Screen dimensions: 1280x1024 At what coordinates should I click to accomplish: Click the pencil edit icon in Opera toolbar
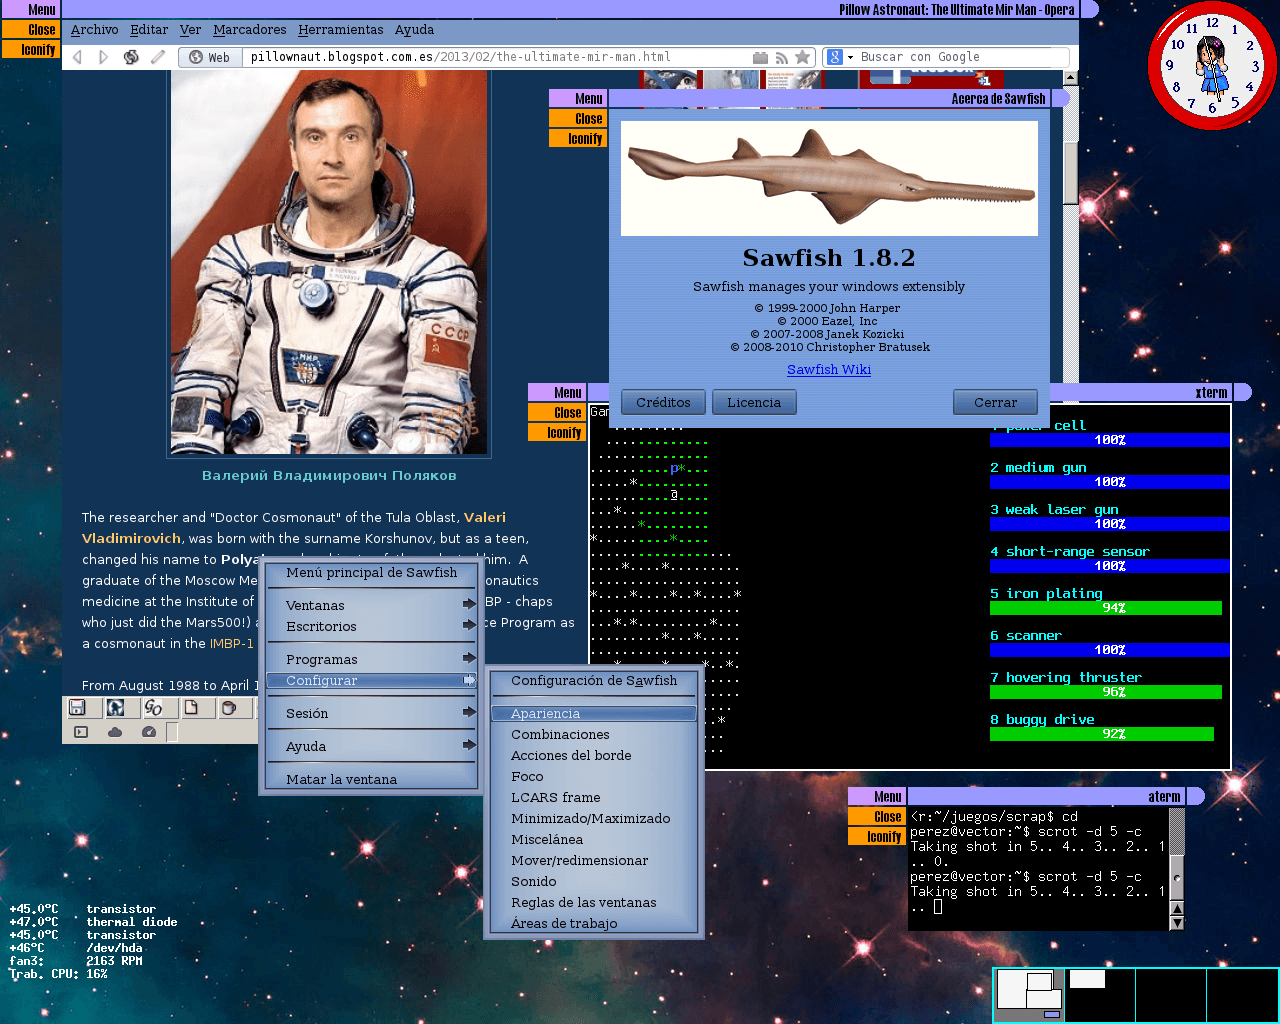158,57
